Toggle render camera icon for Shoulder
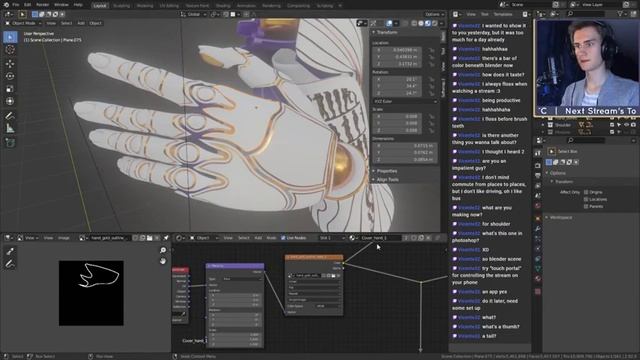The width and height of the screenshot is (640, 360). coord(633,125)
